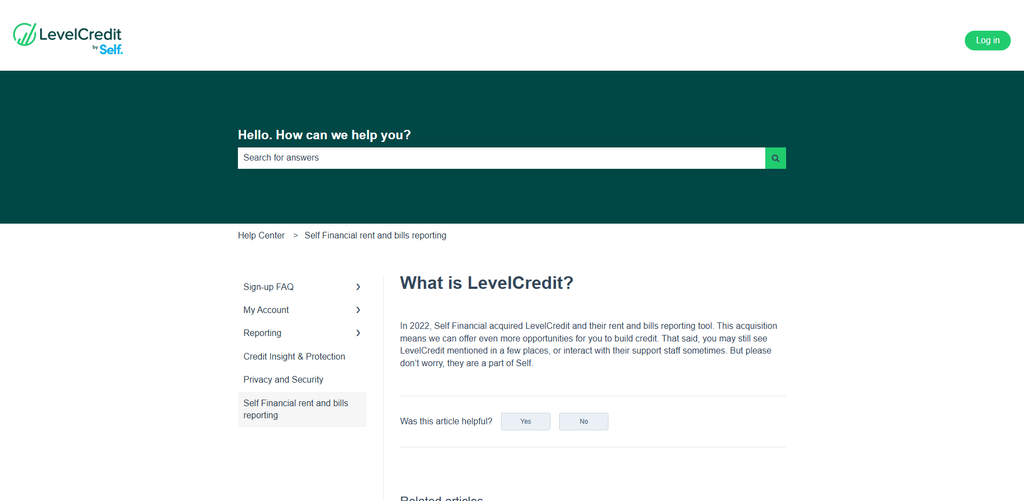This screenshot has height=501, width=1024.
Task: Focus the Search for answers field
Action: click(x=501, y=158)
